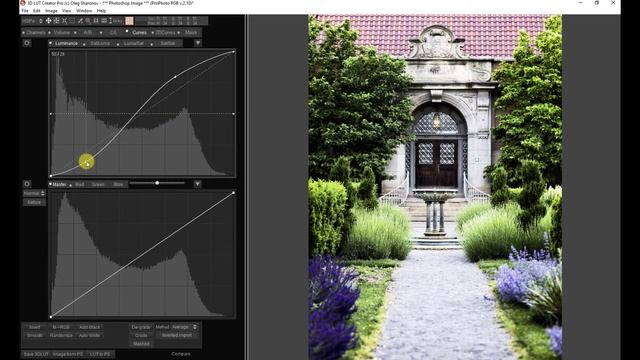Open the File menu
Viewport: 640px width, 360px height.
[x=25, y=11]
